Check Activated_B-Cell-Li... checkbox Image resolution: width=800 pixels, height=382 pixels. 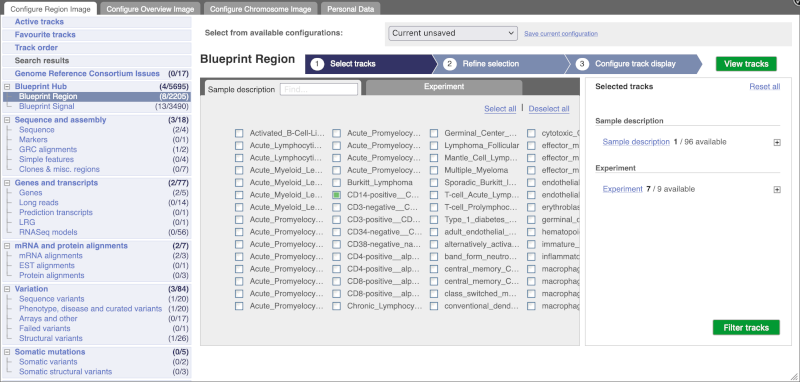239,133
